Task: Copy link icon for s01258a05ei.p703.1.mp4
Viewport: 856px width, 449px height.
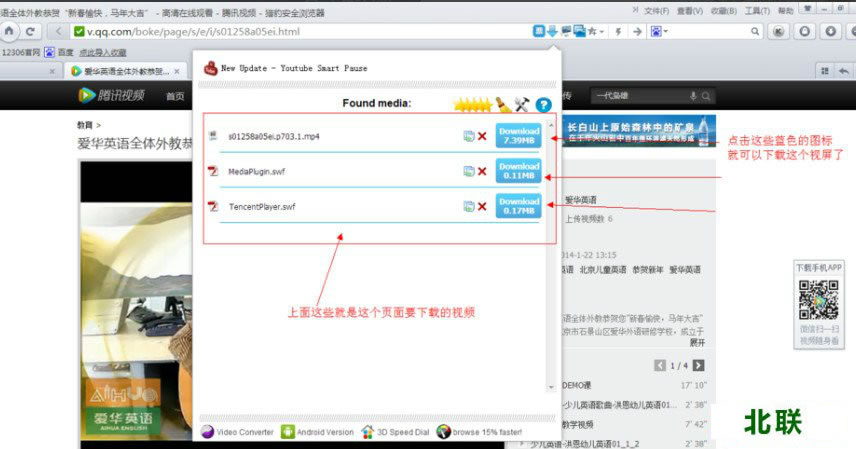Action: point(468,136)
